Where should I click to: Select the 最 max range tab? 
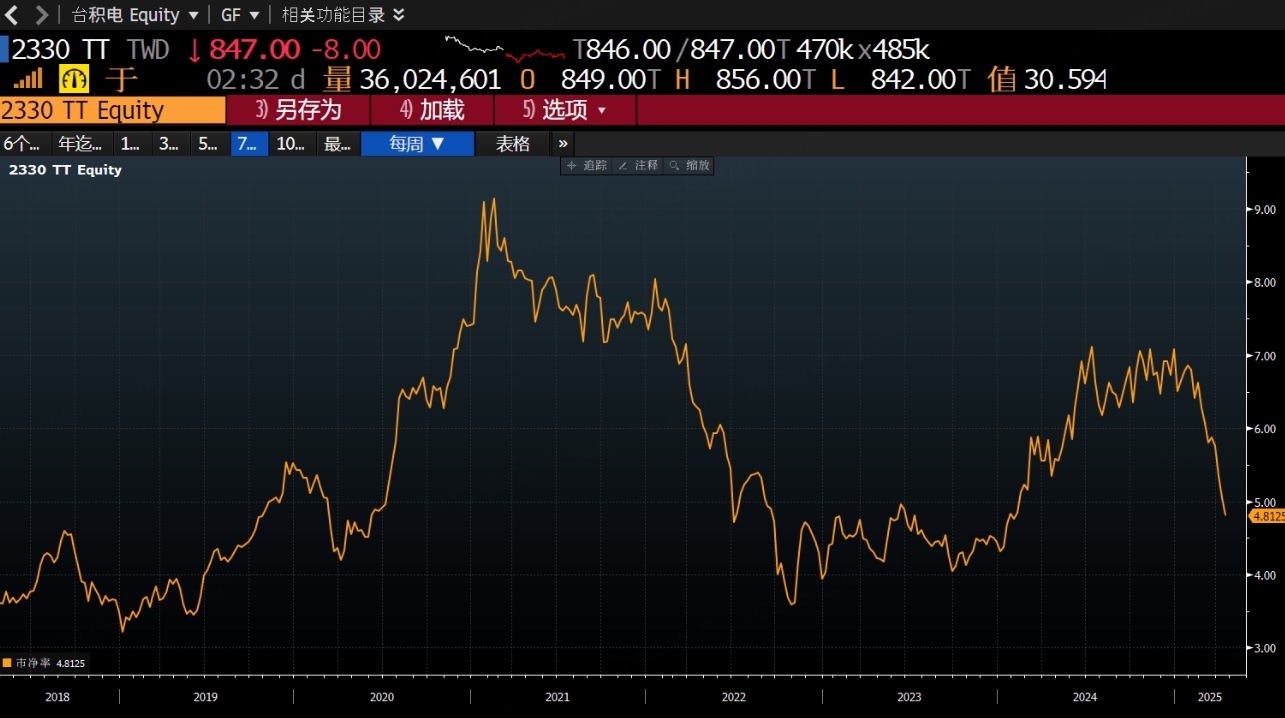pos(338,144)
